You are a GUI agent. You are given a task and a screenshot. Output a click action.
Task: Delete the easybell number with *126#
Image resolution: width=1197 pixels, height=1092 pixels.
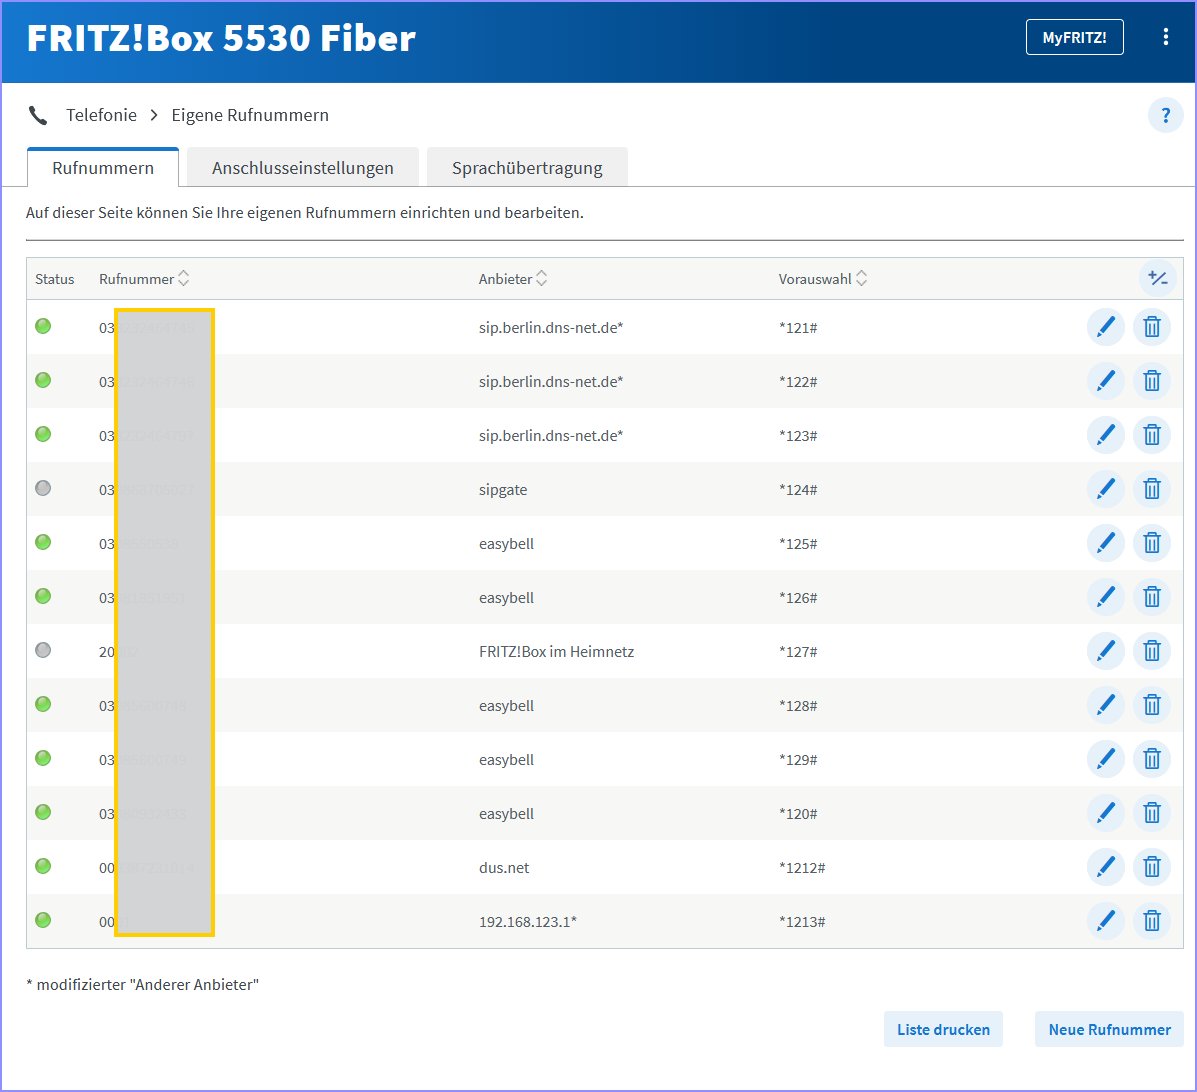1152,597
